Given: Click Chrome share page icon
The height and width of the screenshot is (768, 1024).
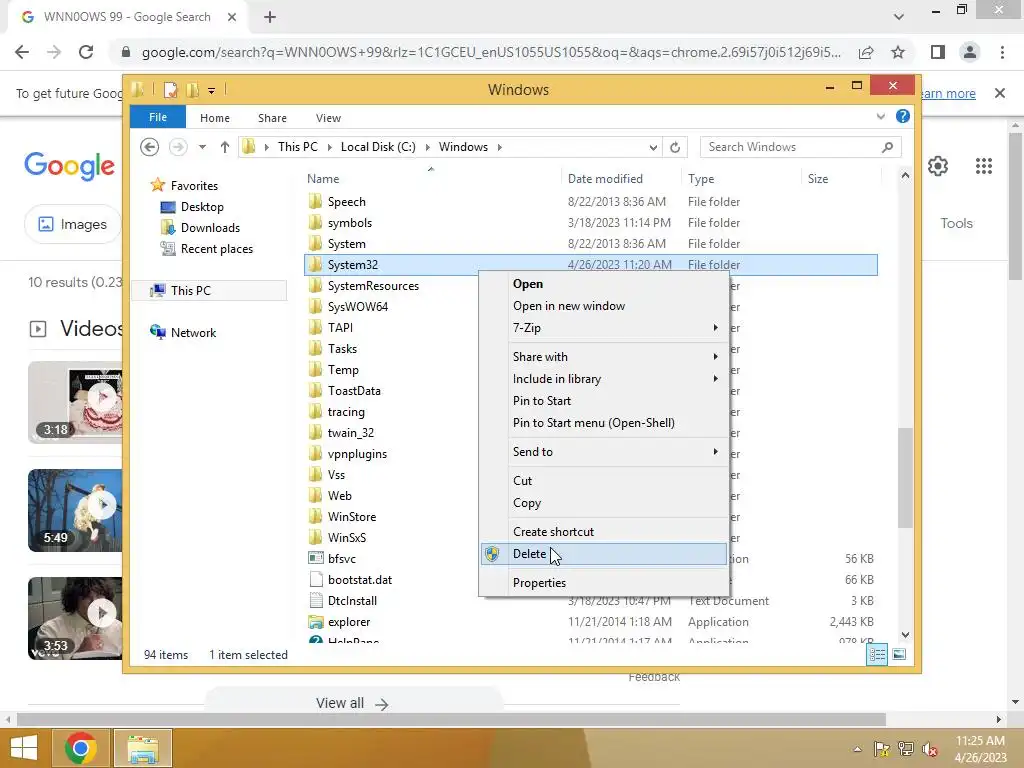Looking at the screenshot, I should click(x=866, y=52).
